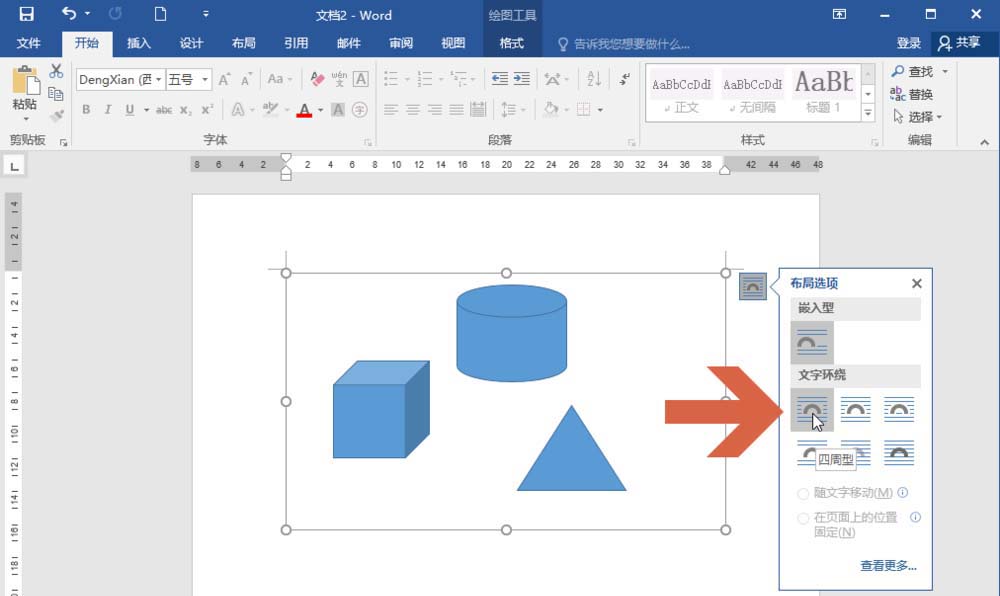Screen dimensions: 1000x596
Task: Select the 四周型 square wrapping option
Action: pyautogui.click(x=812, y=410)
